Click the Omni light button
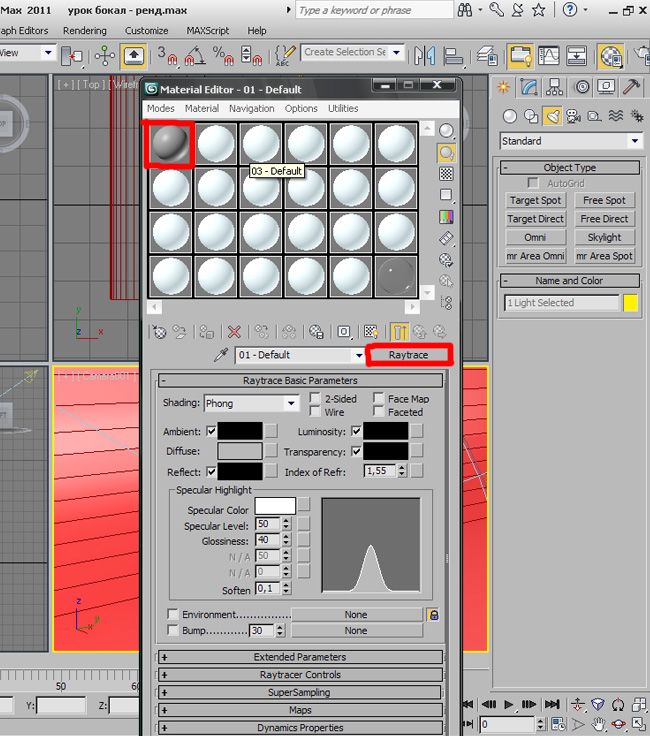Viewport: 650px width, 736px height. coord(535,238)
